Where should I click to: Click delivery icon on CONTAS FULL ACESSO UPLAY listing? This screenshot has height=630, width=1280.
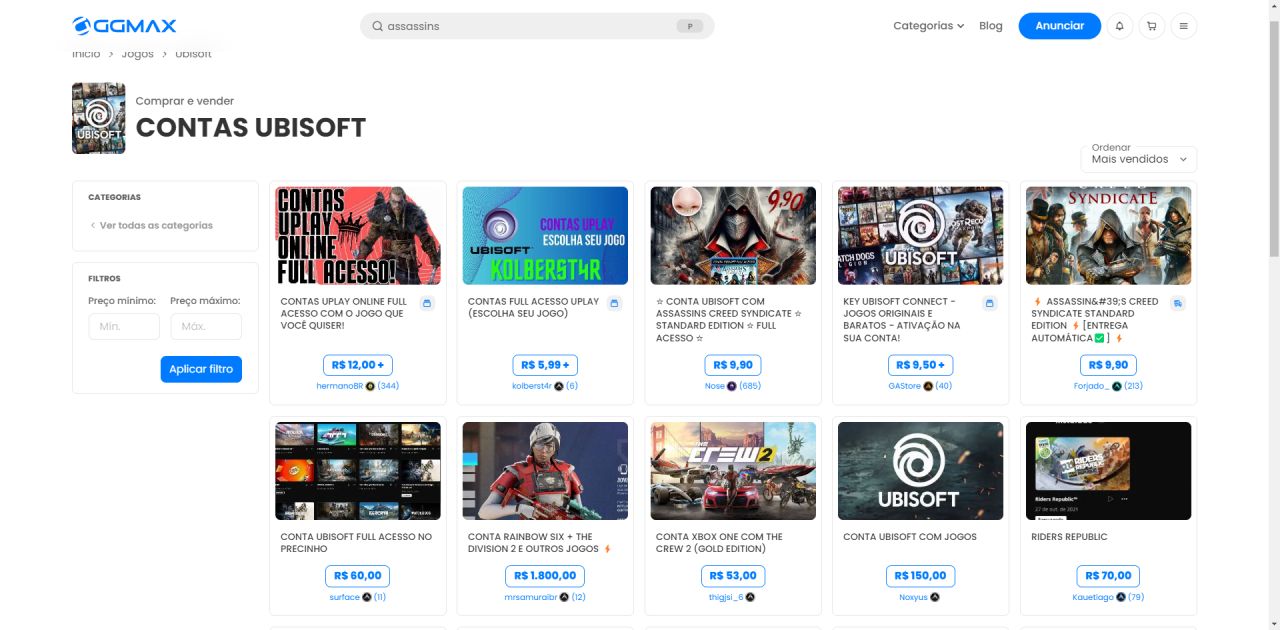click(x=614, y=303)
